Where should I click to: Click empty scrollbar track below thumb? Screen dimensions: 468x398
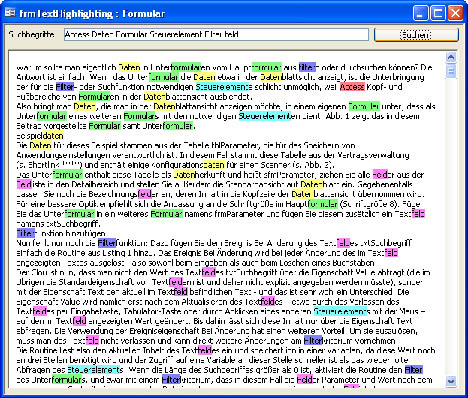(x=451, y=227)
